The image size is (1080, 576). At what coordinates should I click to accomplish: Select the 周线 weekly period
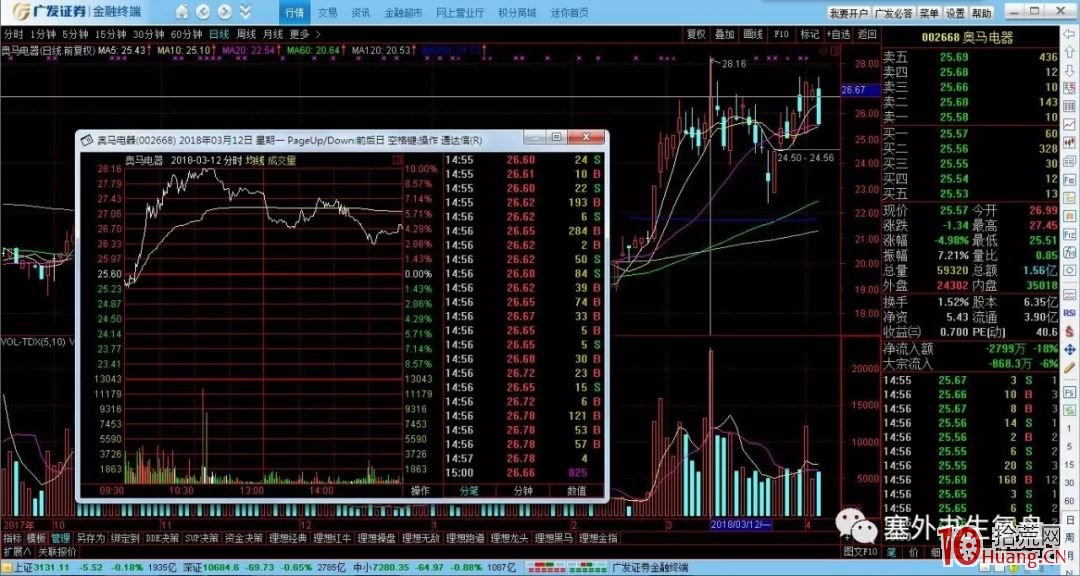click(246, 34)
